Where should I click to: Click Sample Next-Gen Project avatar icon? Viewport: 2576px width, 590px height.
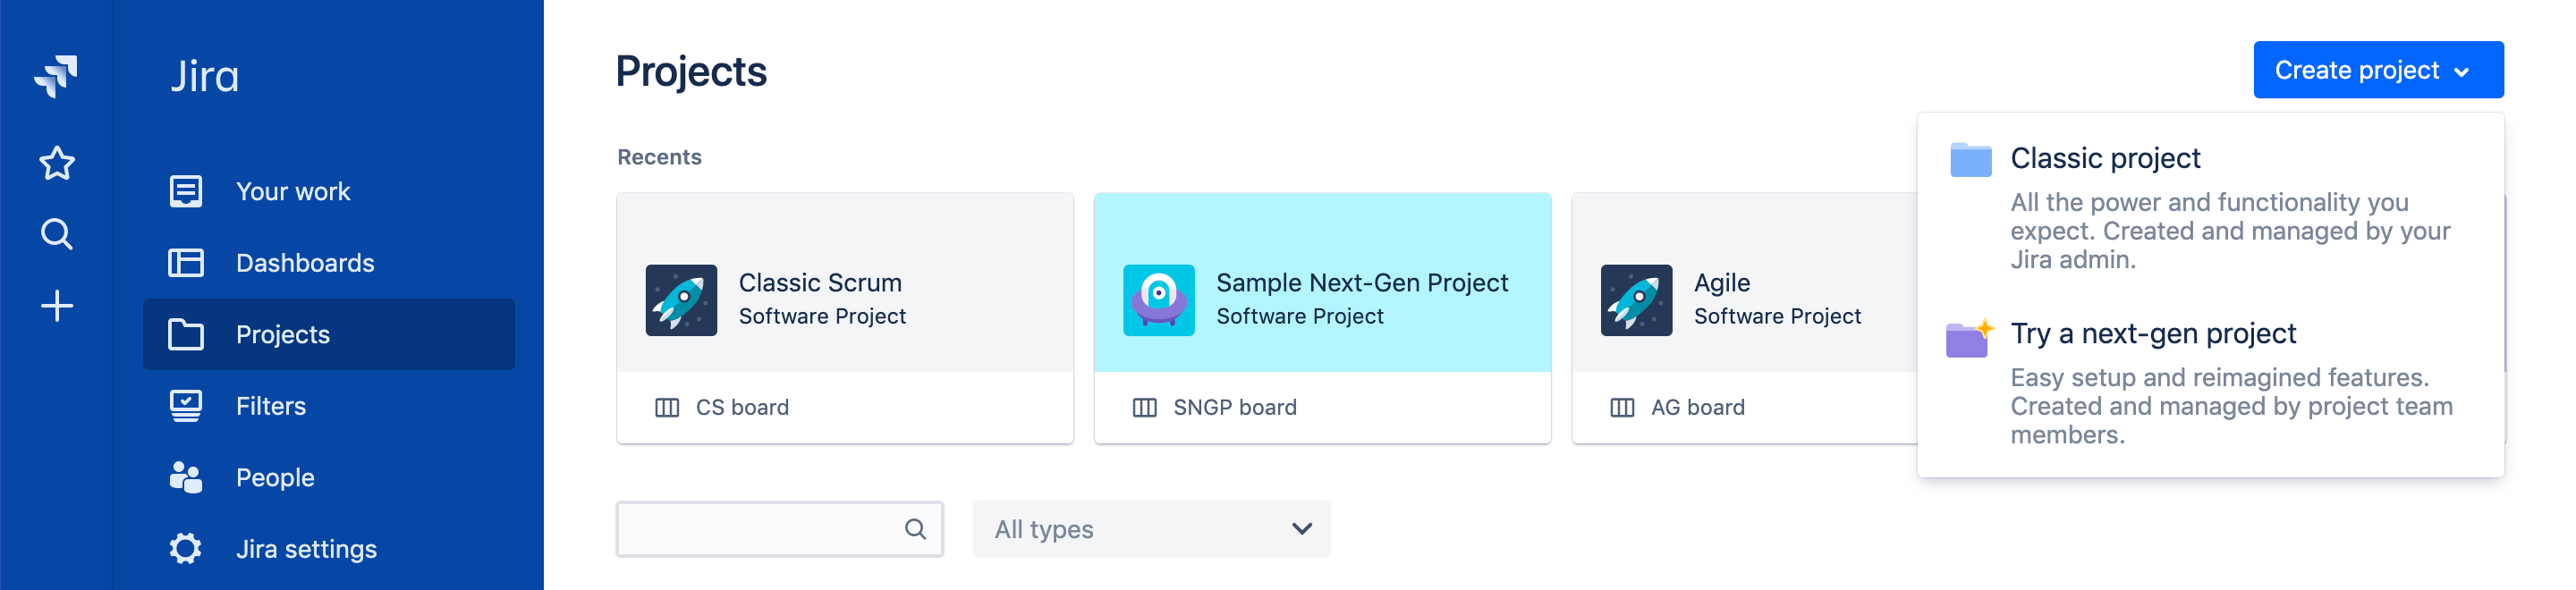[x=1158, y=300]
